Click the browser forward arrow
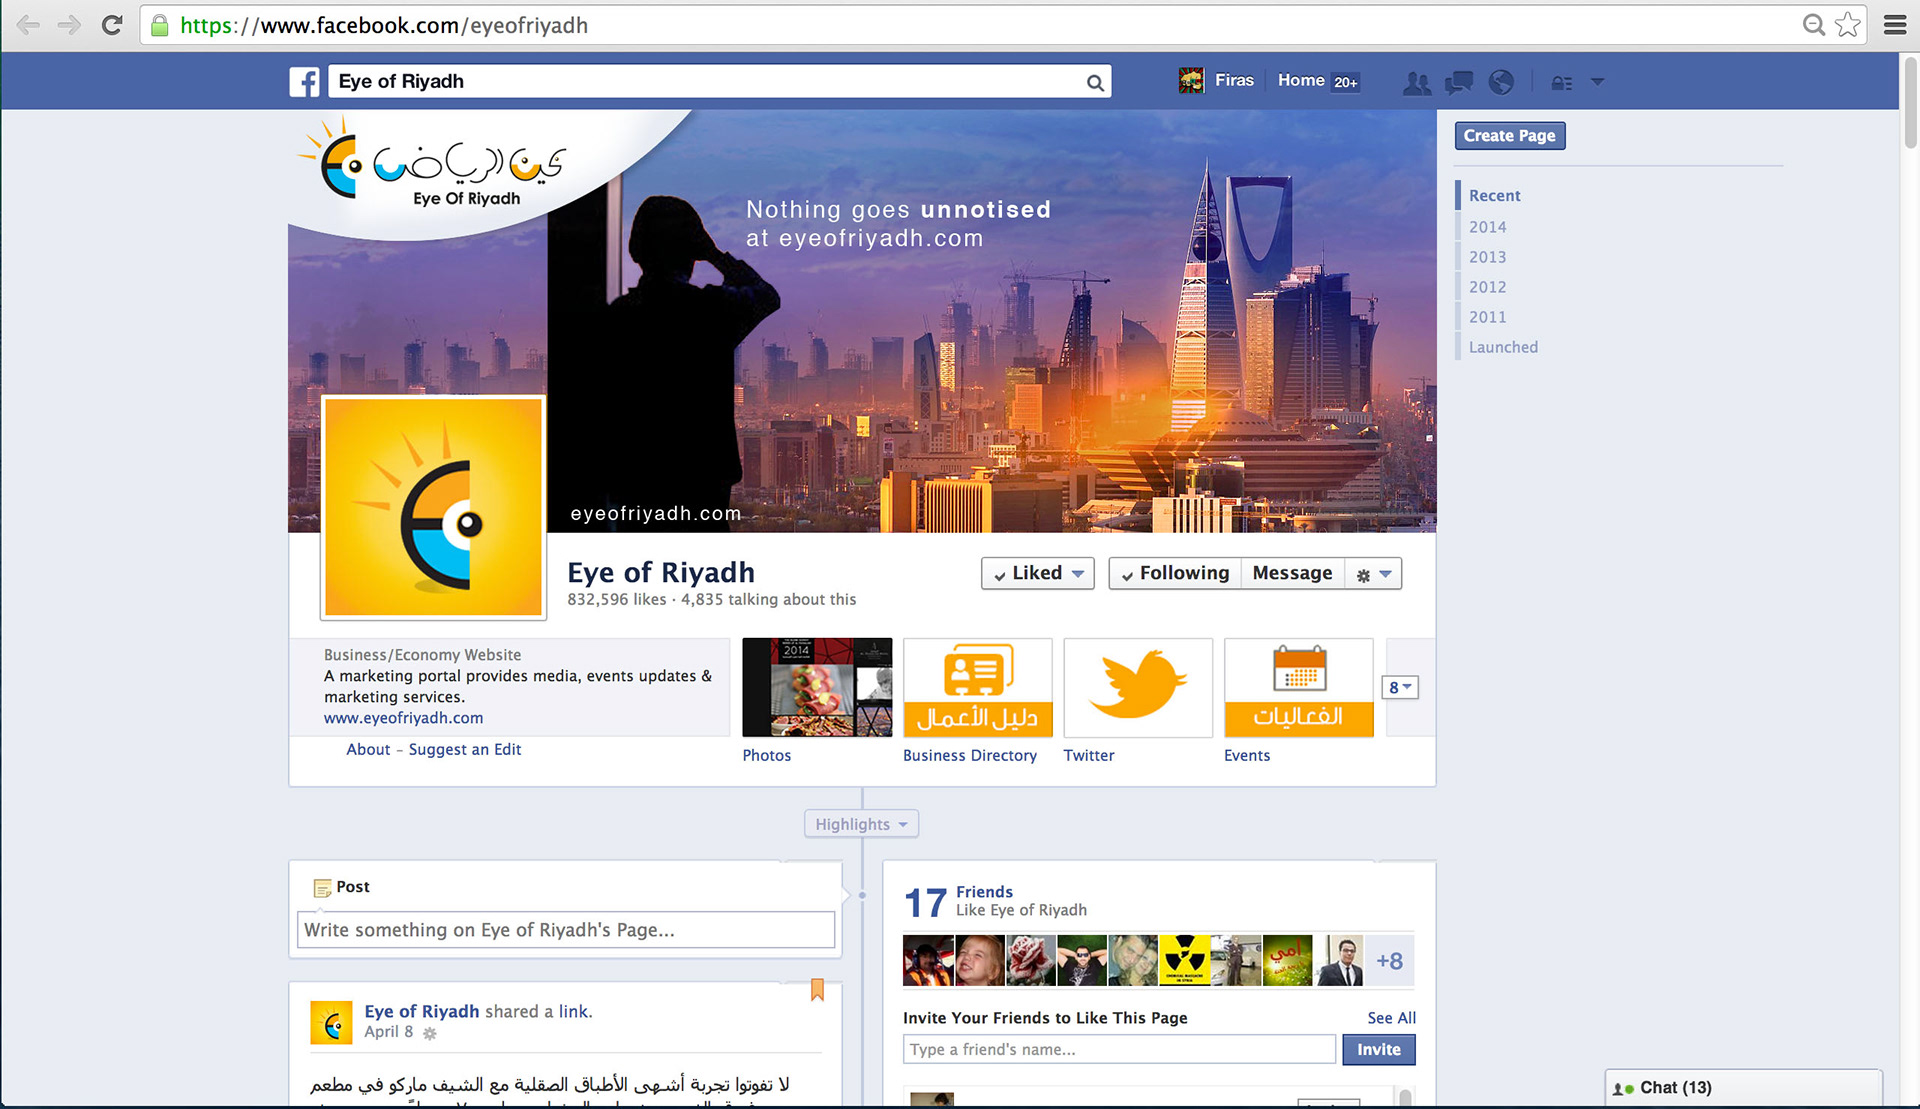Viewport: 1920px width, 1109px height. [x=69, y=25]
